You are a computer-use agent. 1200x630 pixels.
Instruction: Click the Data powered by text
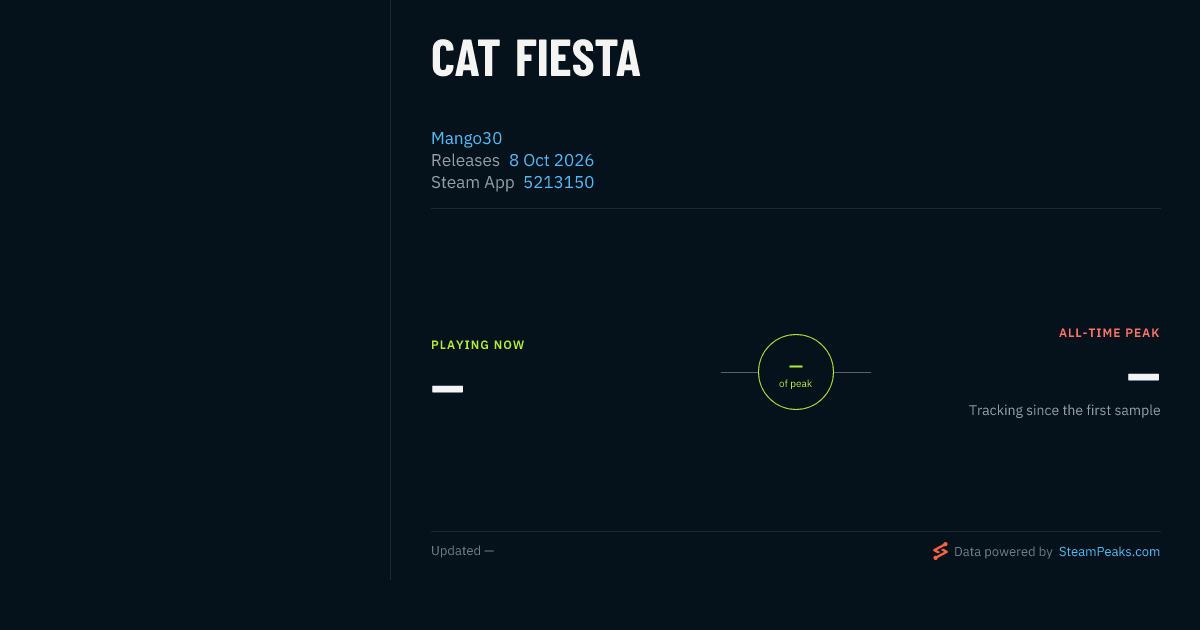(1003, 551)
